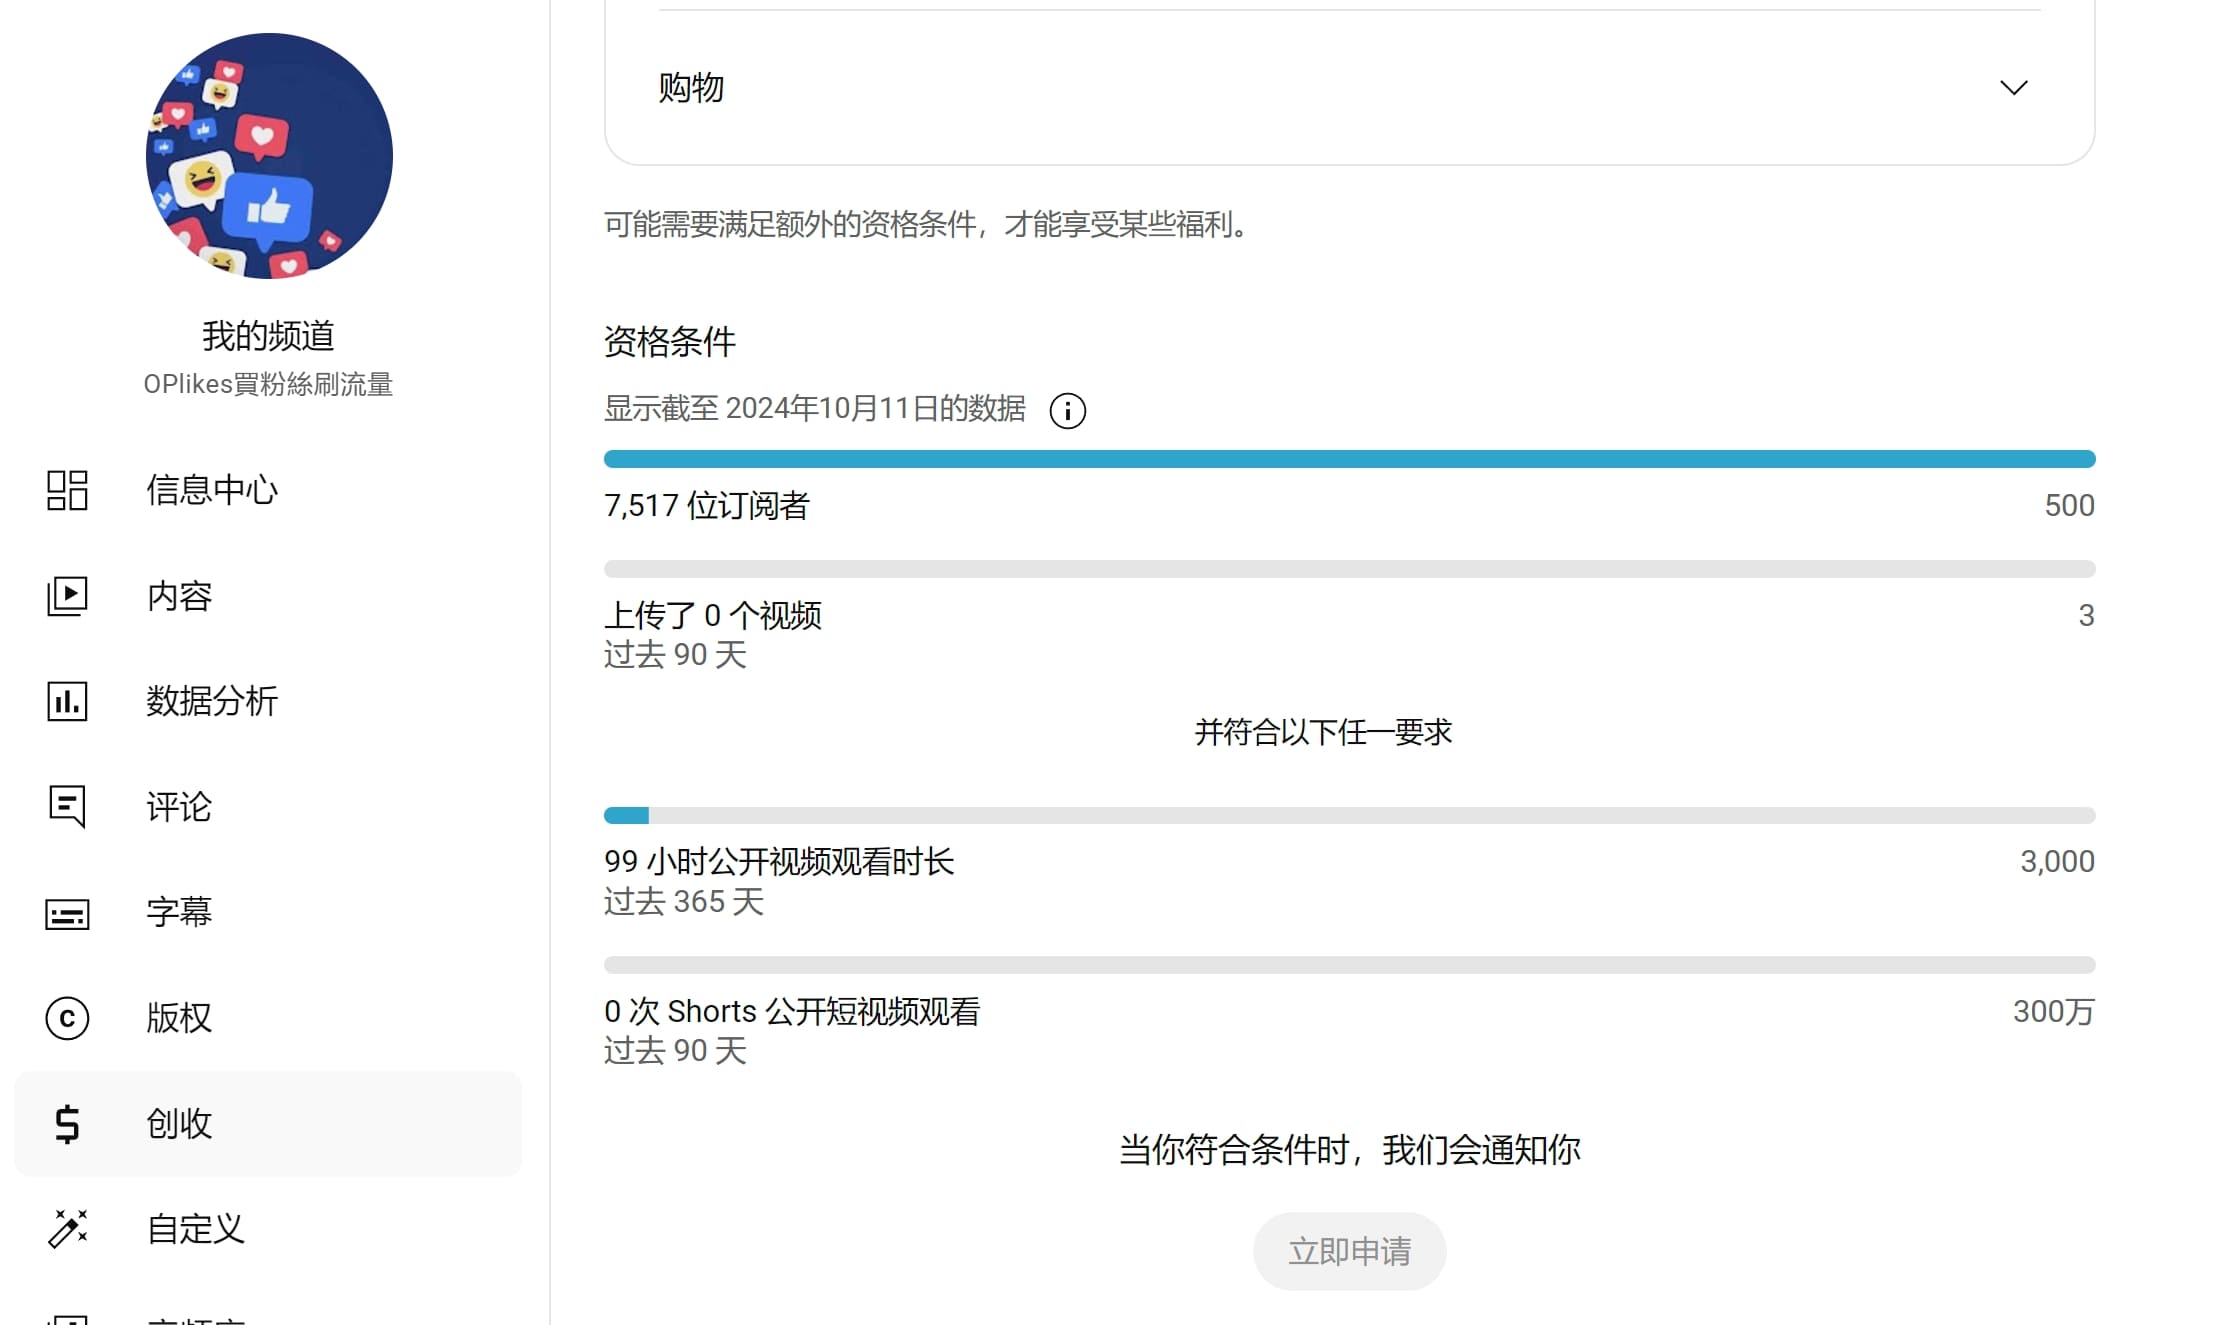2225x1325 pixels.
Task: Select 创收 sidebar item
Action: click(x=268, y=1124)
